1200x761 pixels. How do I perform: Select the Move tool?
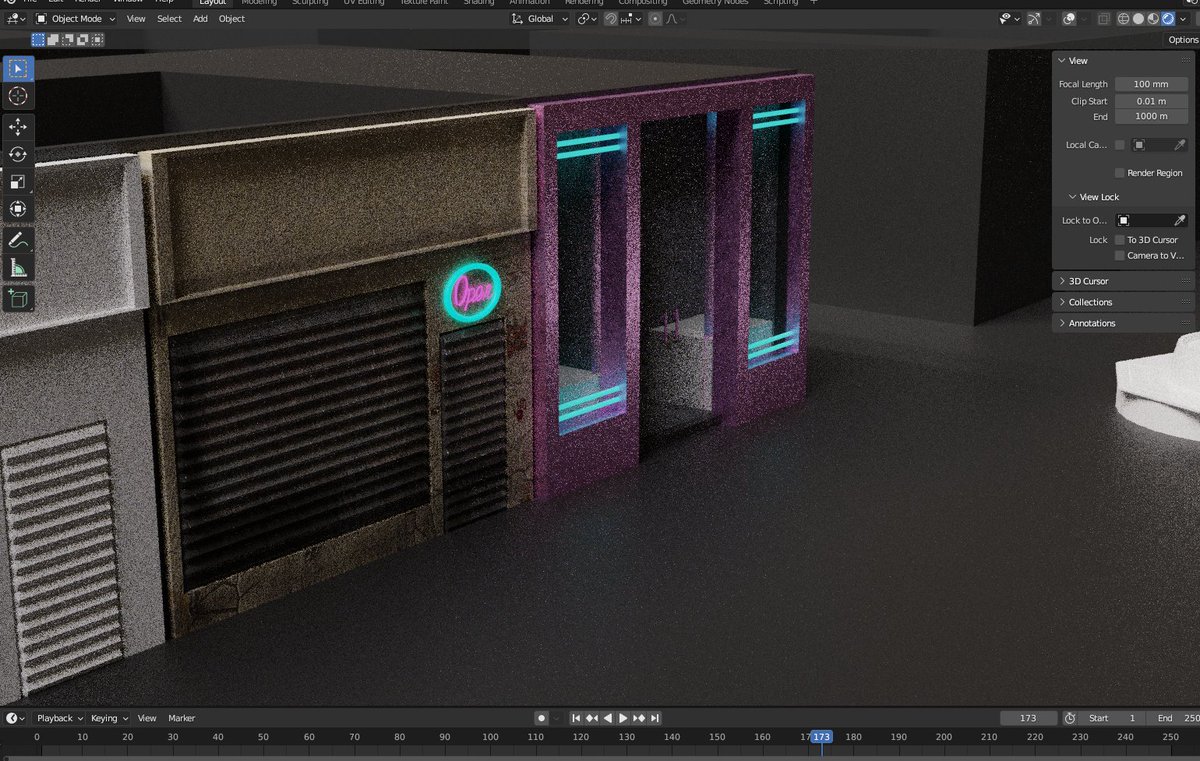point(18,127)
